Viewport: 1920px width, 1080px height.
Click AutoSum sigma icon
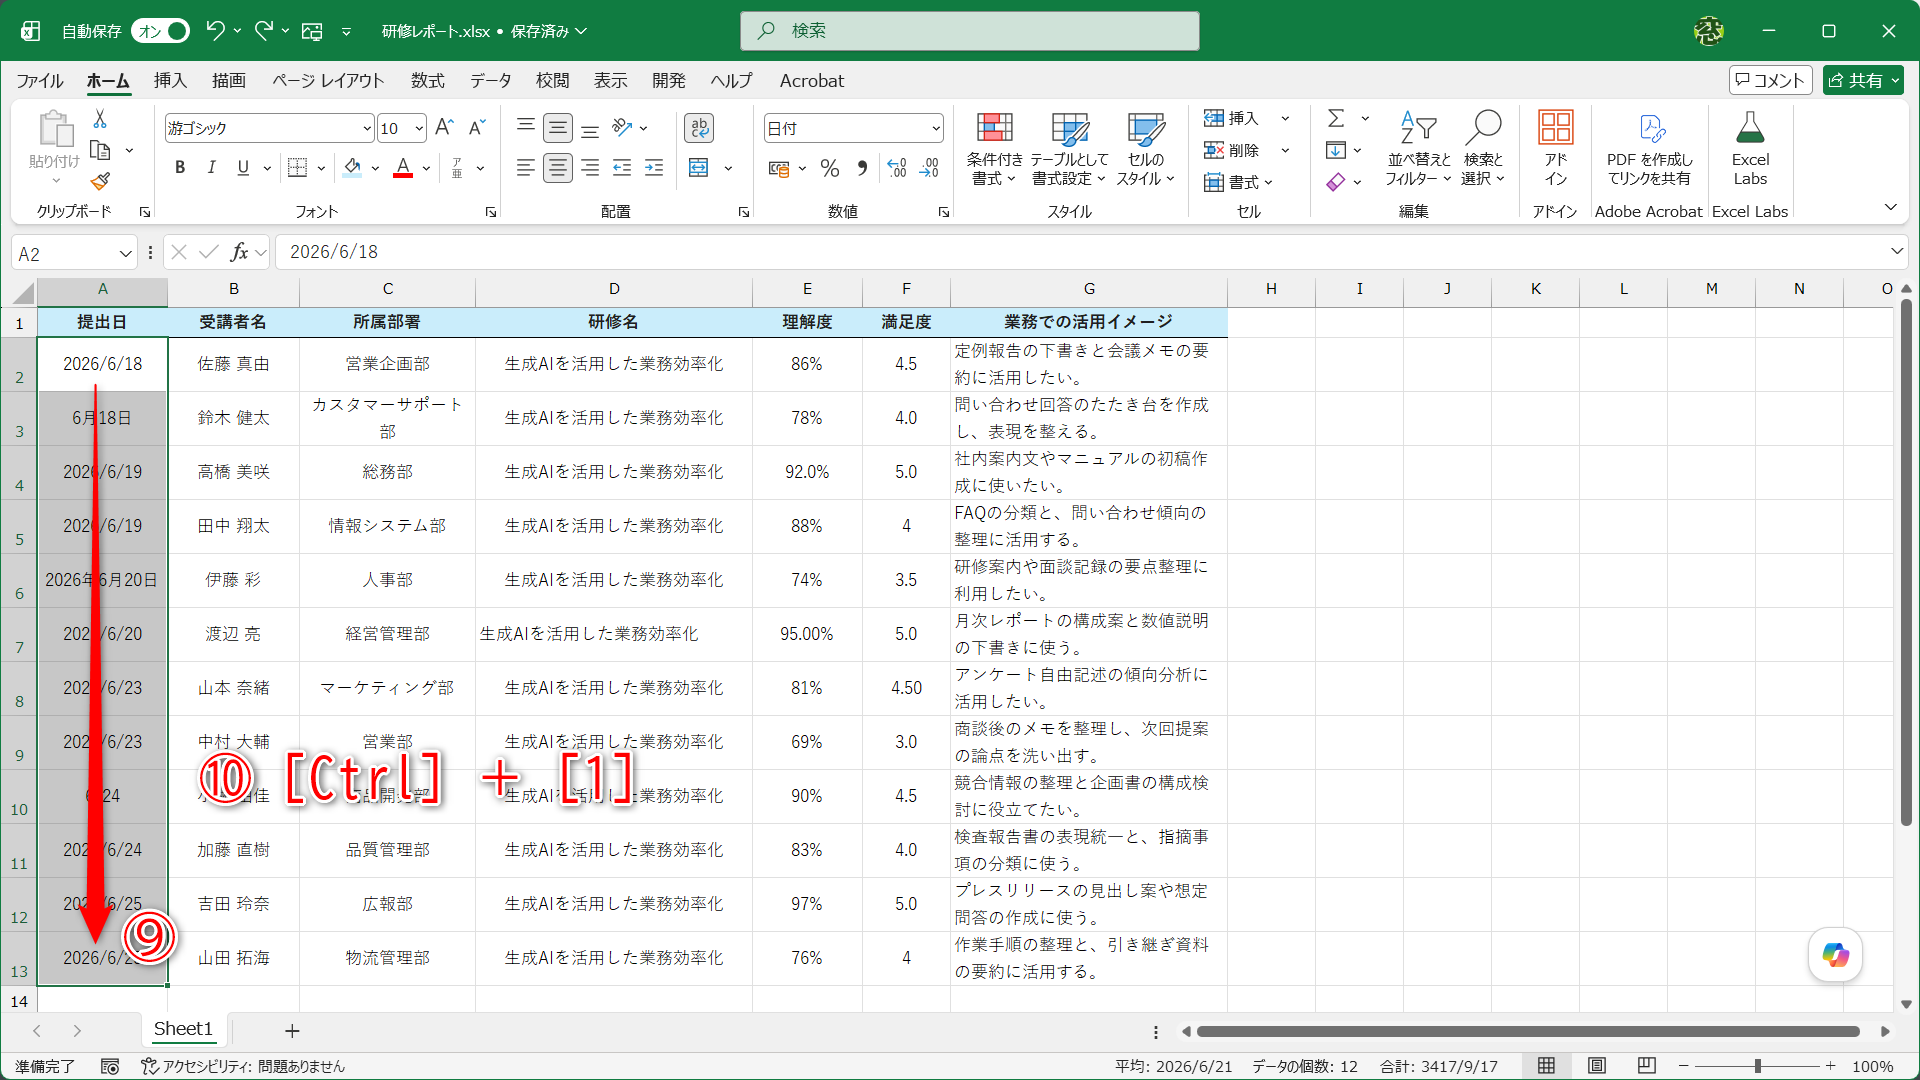pos(1336,118)
